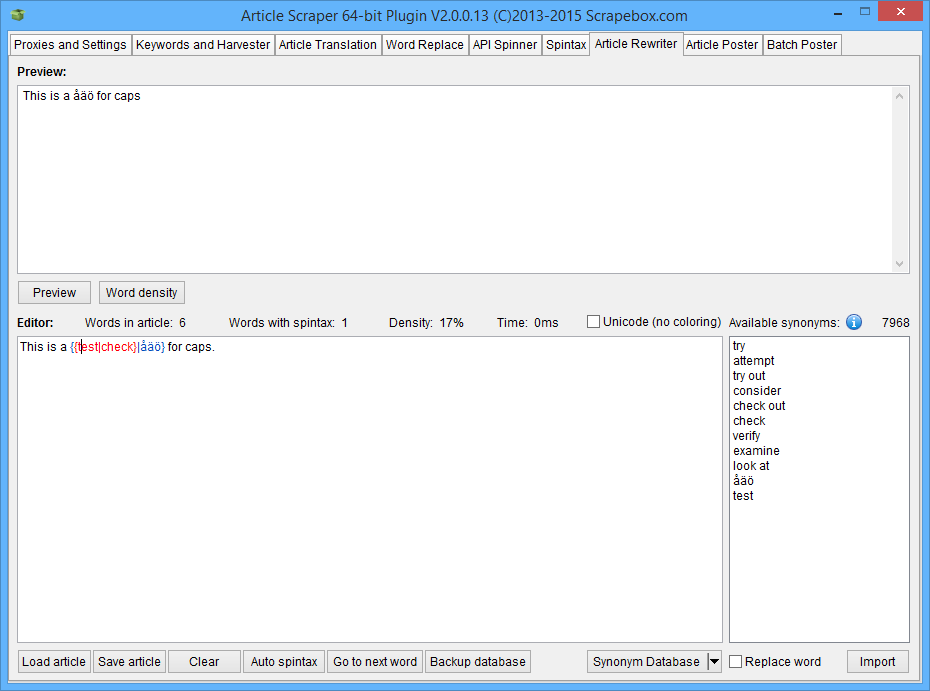Go to the Word Replace tab
The image size is (930, 691).
pyautogui.click(x=425, y=44)
